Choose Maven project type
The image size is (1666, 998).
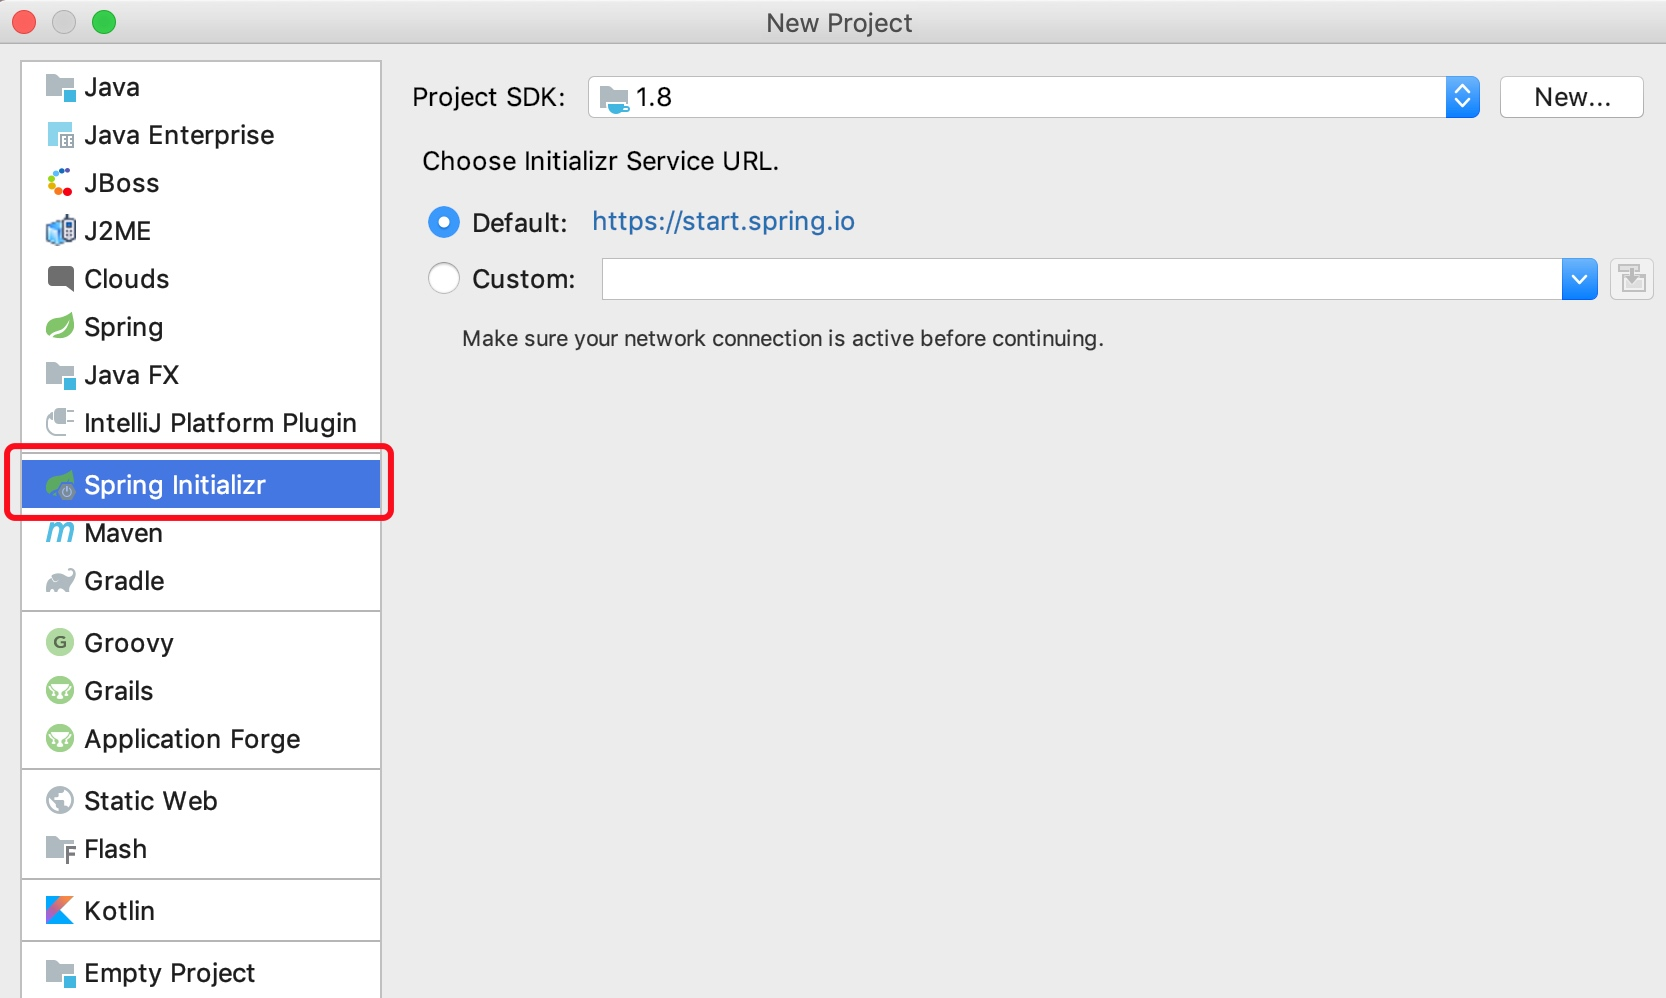click(x=201, y=533)
